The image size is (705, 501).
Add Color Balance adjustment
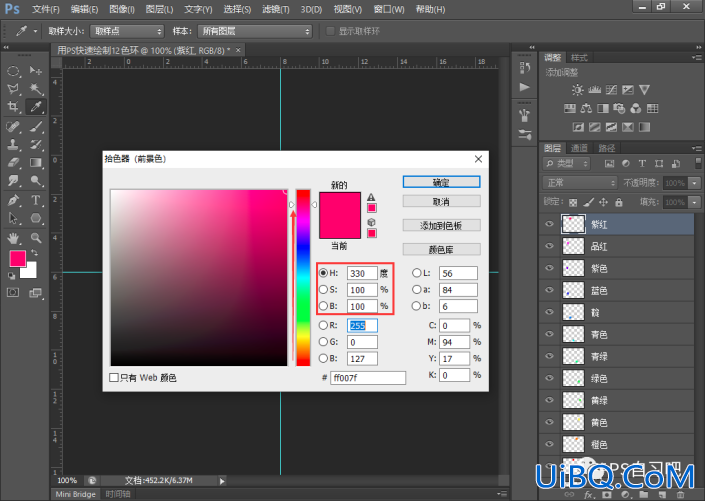pos(586,108)
